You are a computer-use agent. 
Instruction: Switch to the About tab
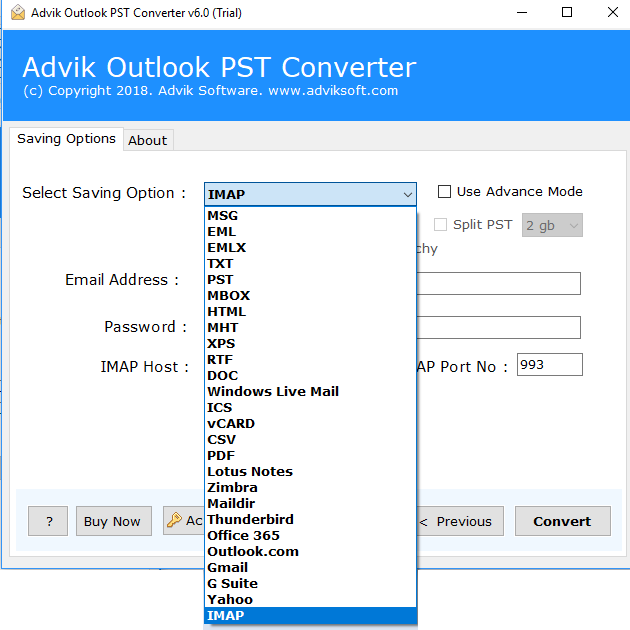(x=148, y=140)
